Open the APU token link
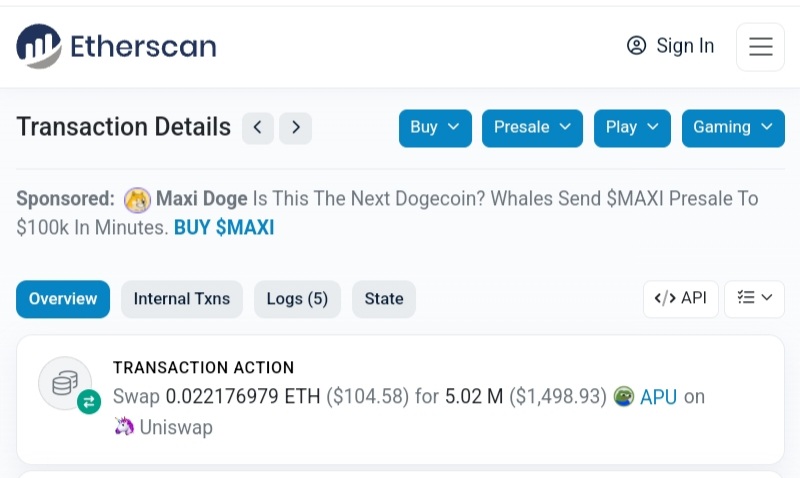The image size is (800, 478). click(x=658, y=397)
